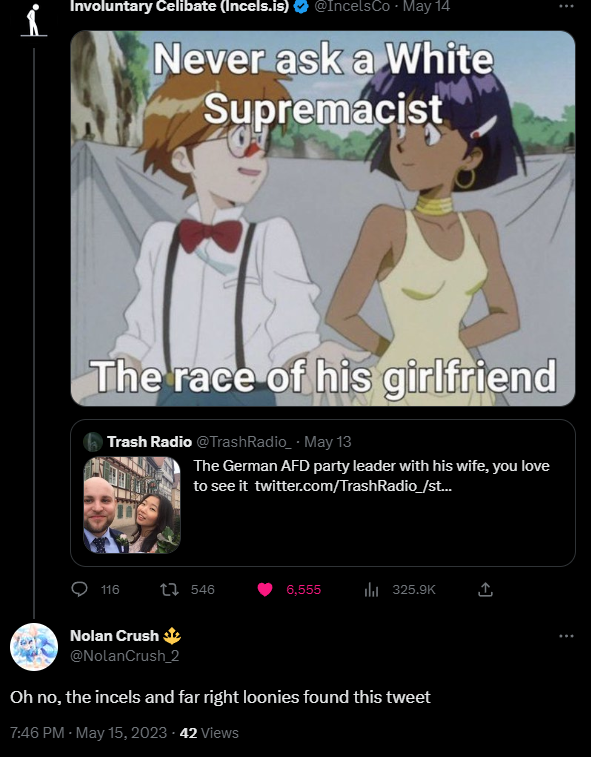Image resolution: width=591 pixels, height=757 pixels.
Task: Click the gold crown badge beside Nolan Crush
Action: point(172,636)
